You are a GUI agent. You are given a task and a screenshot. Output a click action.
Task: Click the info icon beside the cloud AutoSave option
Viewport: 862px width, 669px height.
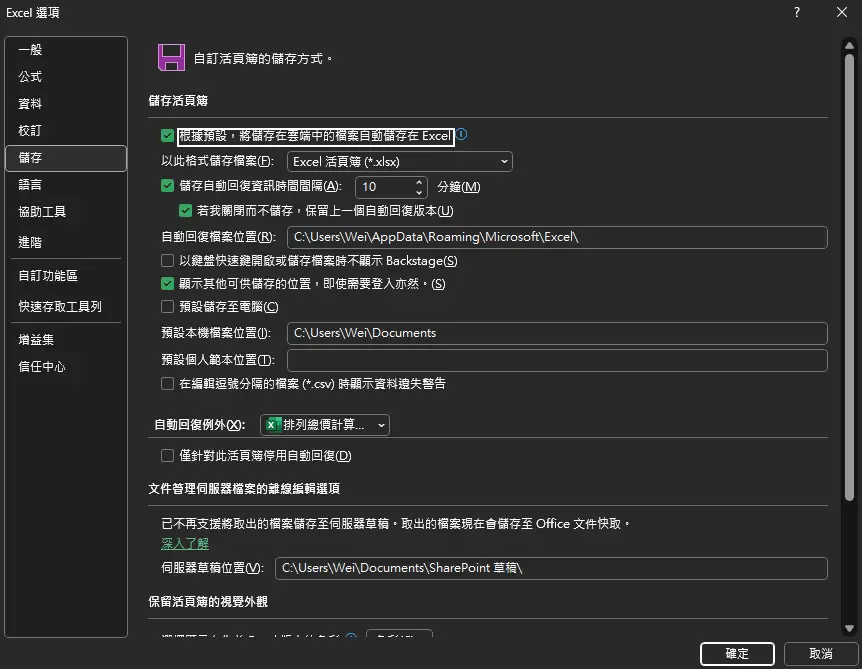point(462,134)
